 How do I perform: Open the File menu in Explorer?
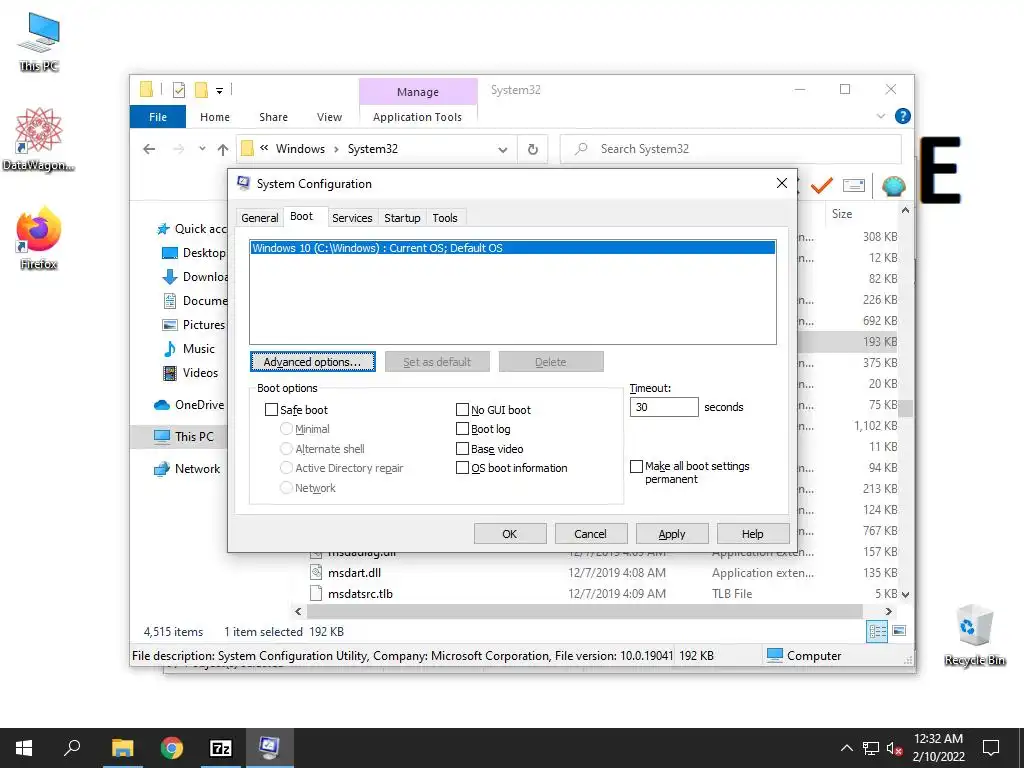pyautogui.click(x=158, y=117)
